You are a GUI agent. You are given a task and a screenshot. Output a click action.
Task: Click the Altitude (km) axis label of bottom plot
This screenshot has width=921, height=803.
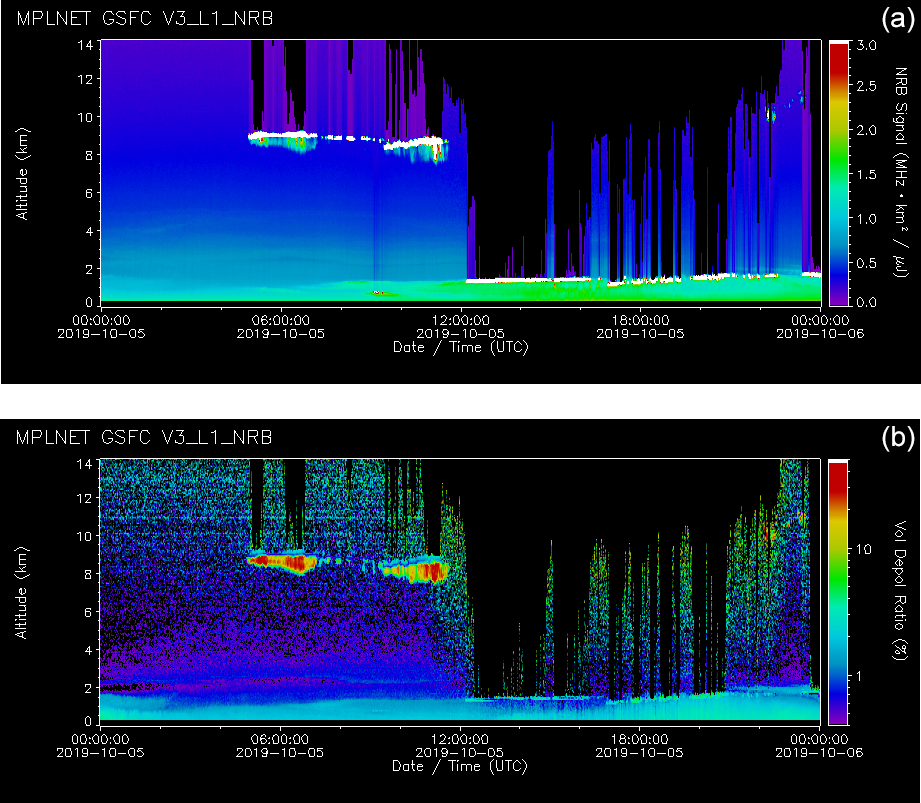click(x=21, y=591)
